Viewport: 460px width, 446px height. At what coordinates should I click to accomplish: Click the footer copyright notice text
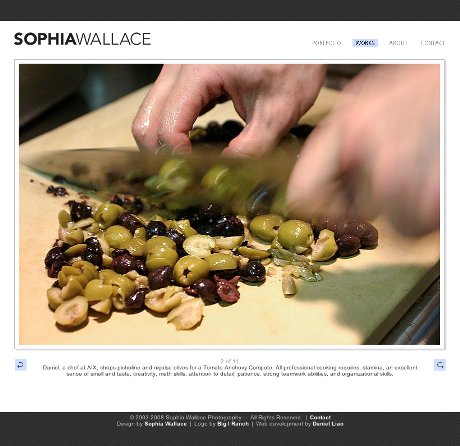185,417
